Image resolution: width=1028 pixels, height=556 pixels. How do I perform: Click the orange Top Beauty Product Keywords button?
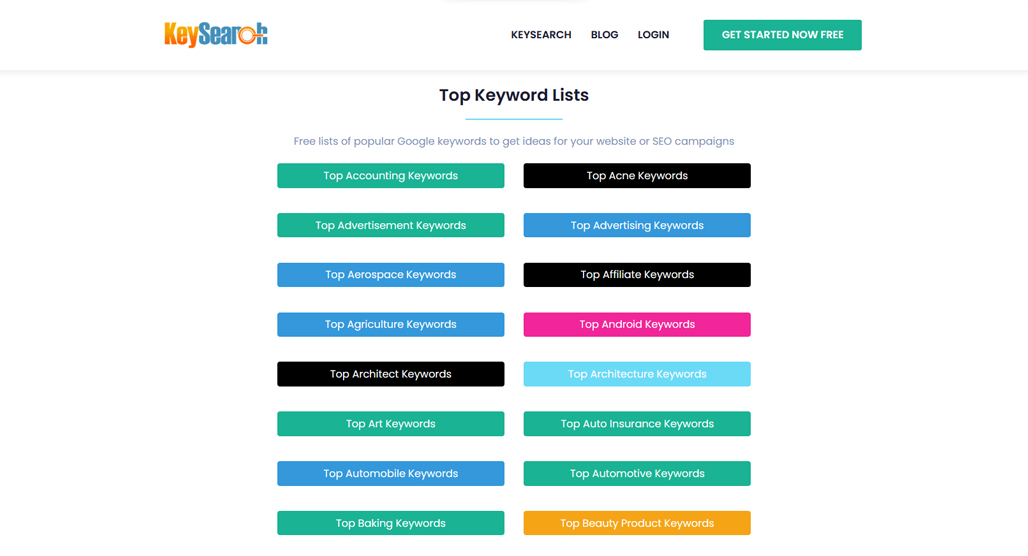[x=637, y=523]
